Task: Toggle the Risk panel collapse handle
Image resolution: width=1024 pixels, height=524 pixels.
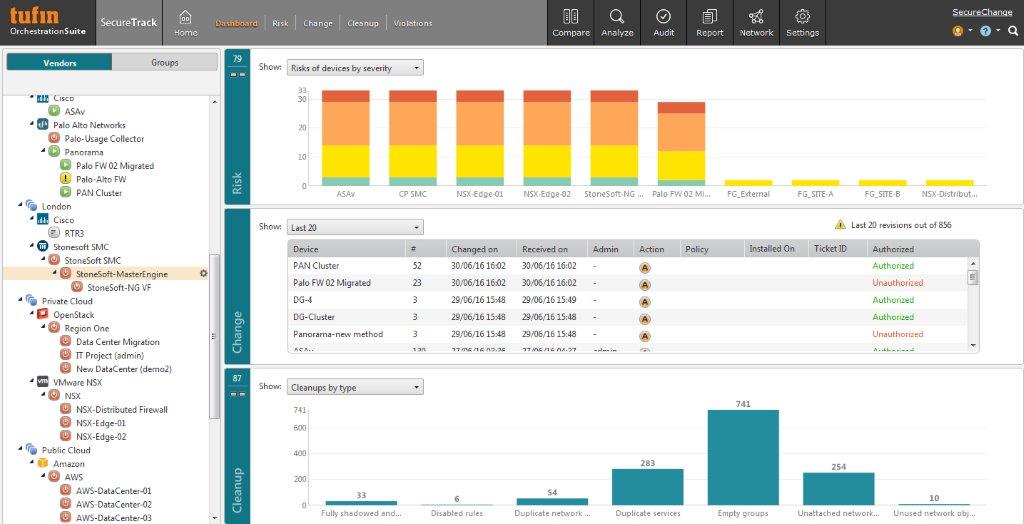Action: [x=237, y=74]
